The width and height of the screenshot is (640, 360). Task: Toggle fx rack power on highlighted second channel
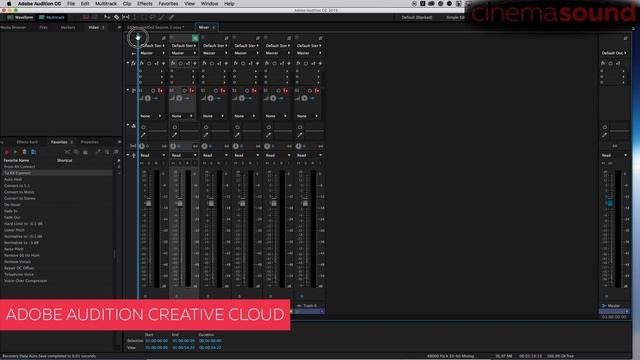[180, 63]
